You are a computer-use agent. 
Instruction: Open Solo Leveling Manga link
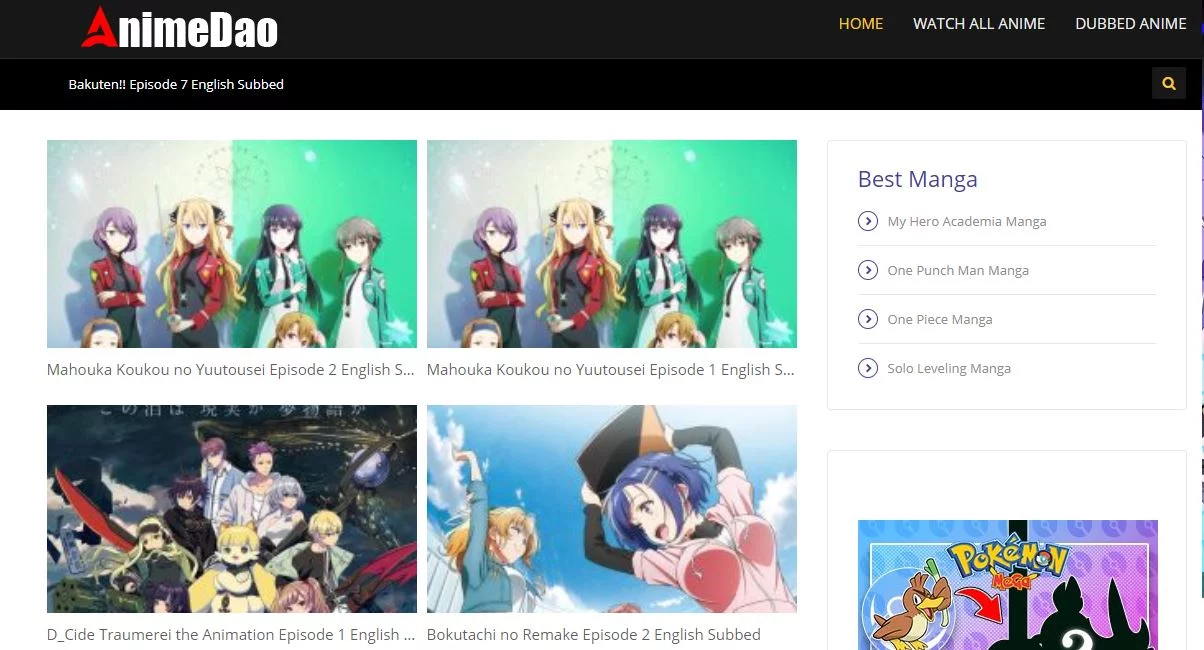949,368
